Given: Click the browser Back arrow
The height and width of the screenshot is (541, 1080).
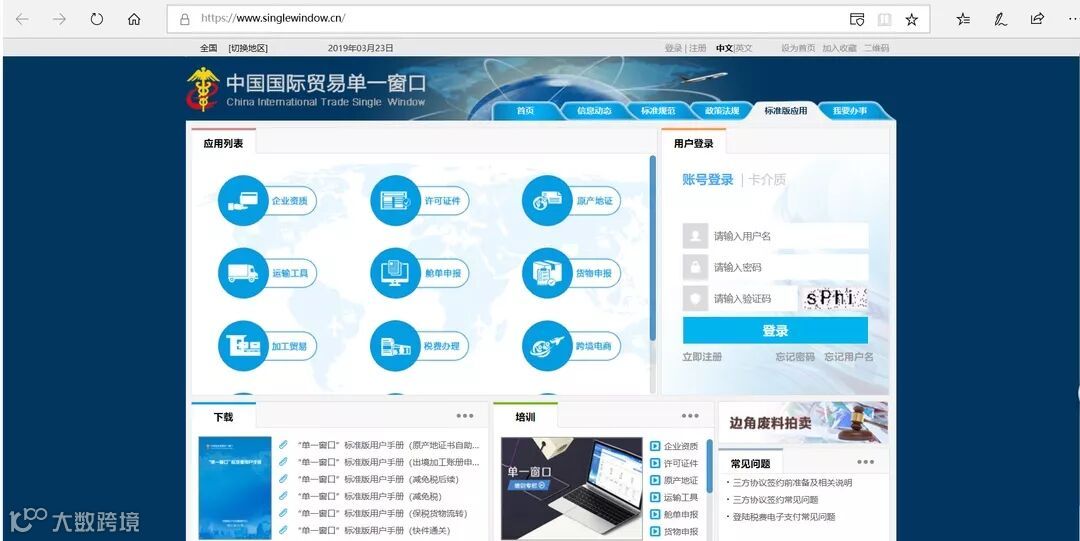Looking at the screenshot, I should pyautogui.click(x=22, y=19).
